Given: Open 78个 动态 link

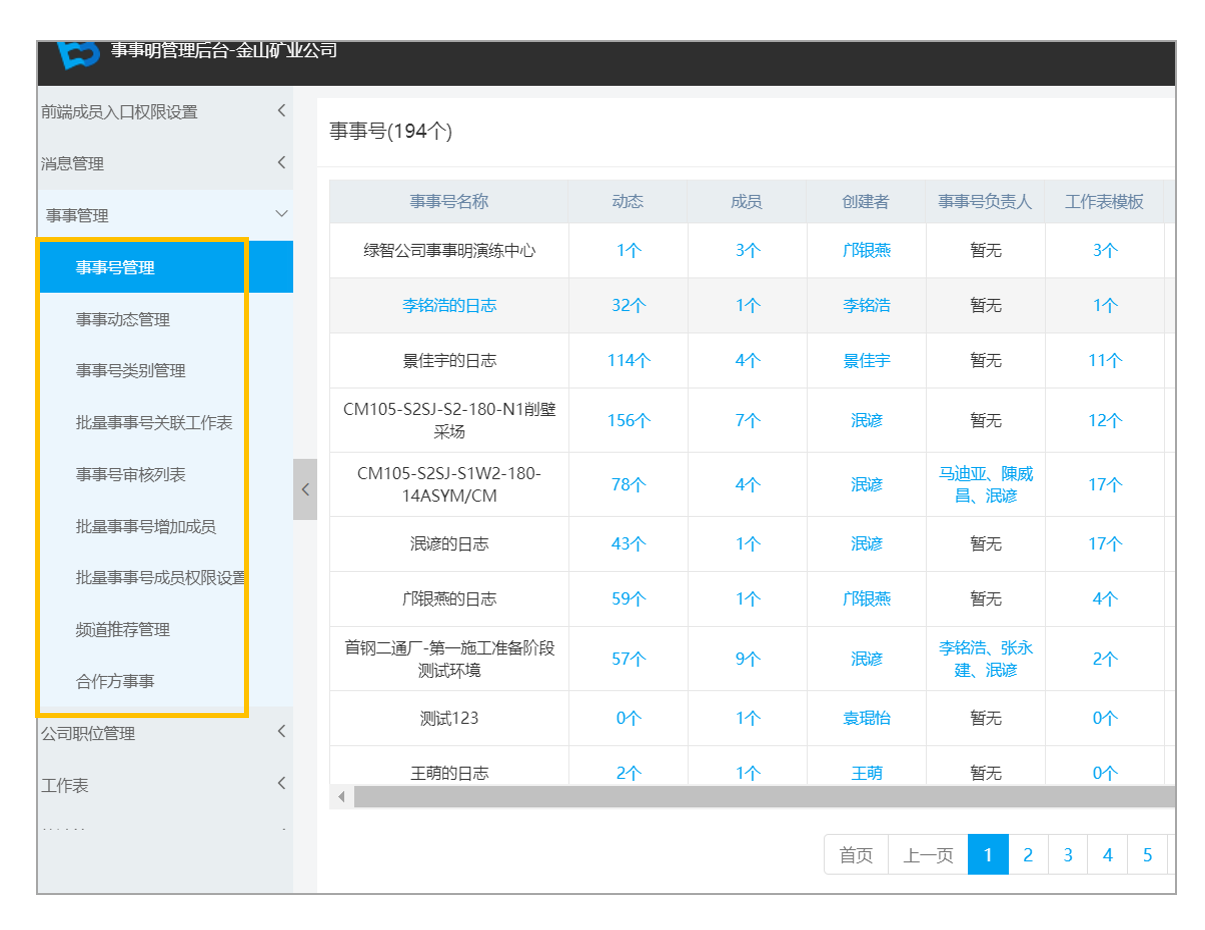Looking at the screenshot, I should point(628,484).
